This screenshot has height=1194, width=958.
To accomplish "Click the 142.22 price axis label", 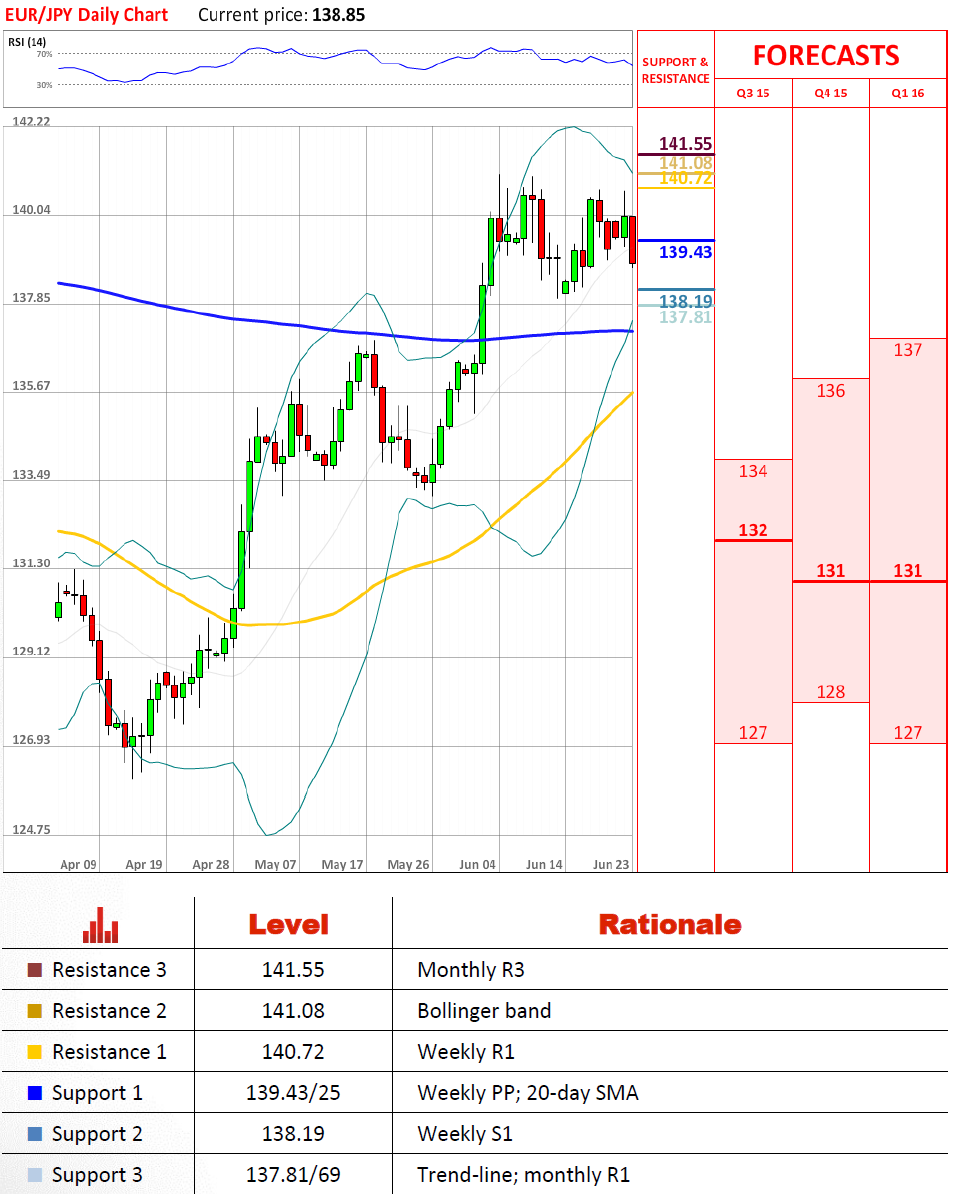I will [31, 122].
